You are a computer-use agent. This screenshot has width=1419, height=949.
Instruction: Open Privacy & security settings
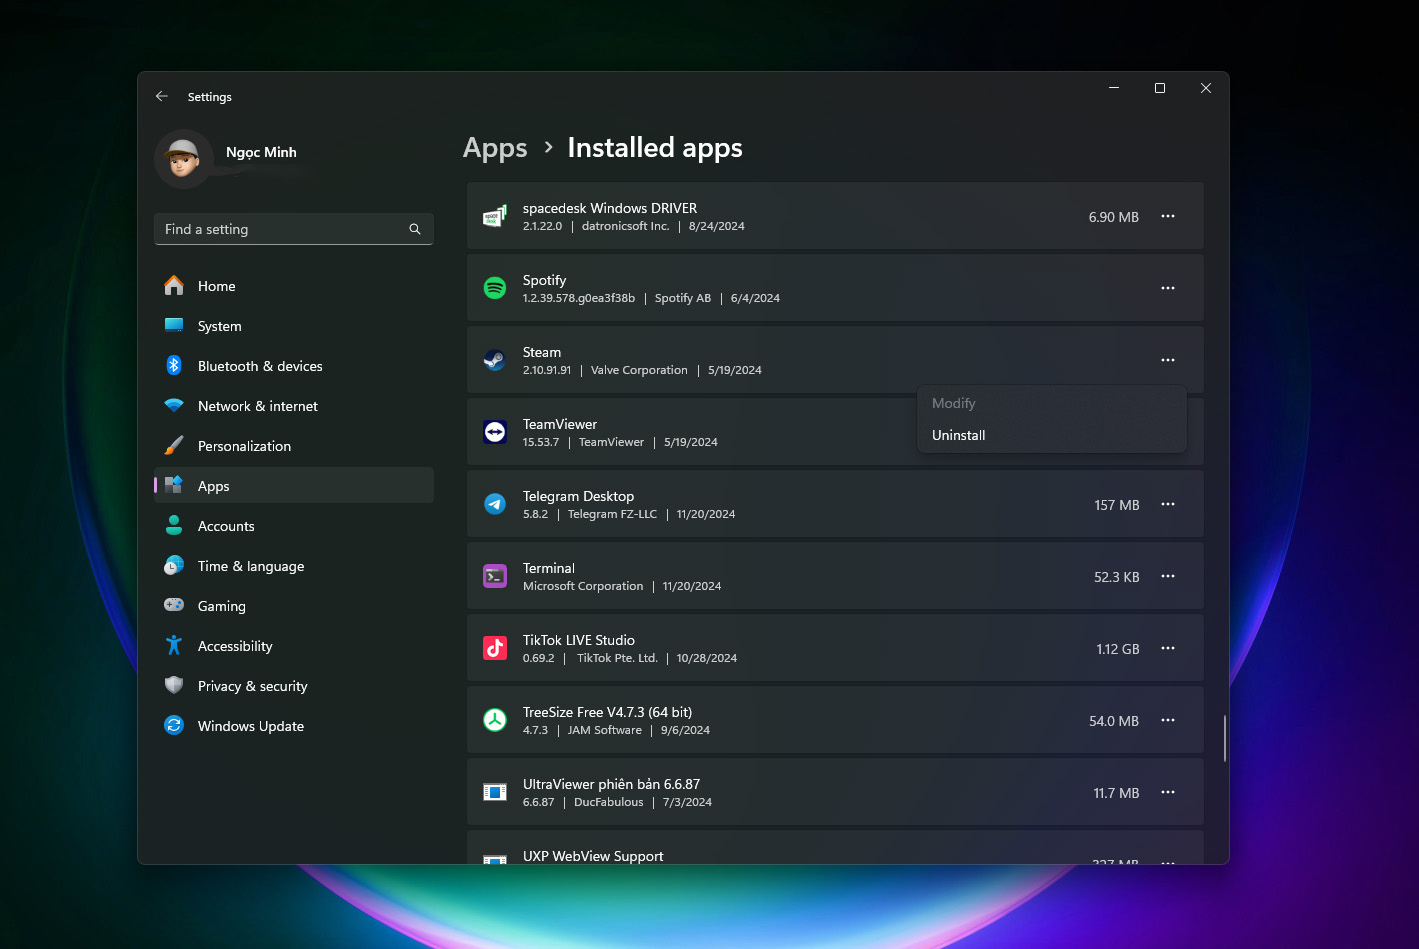point(294,686)
